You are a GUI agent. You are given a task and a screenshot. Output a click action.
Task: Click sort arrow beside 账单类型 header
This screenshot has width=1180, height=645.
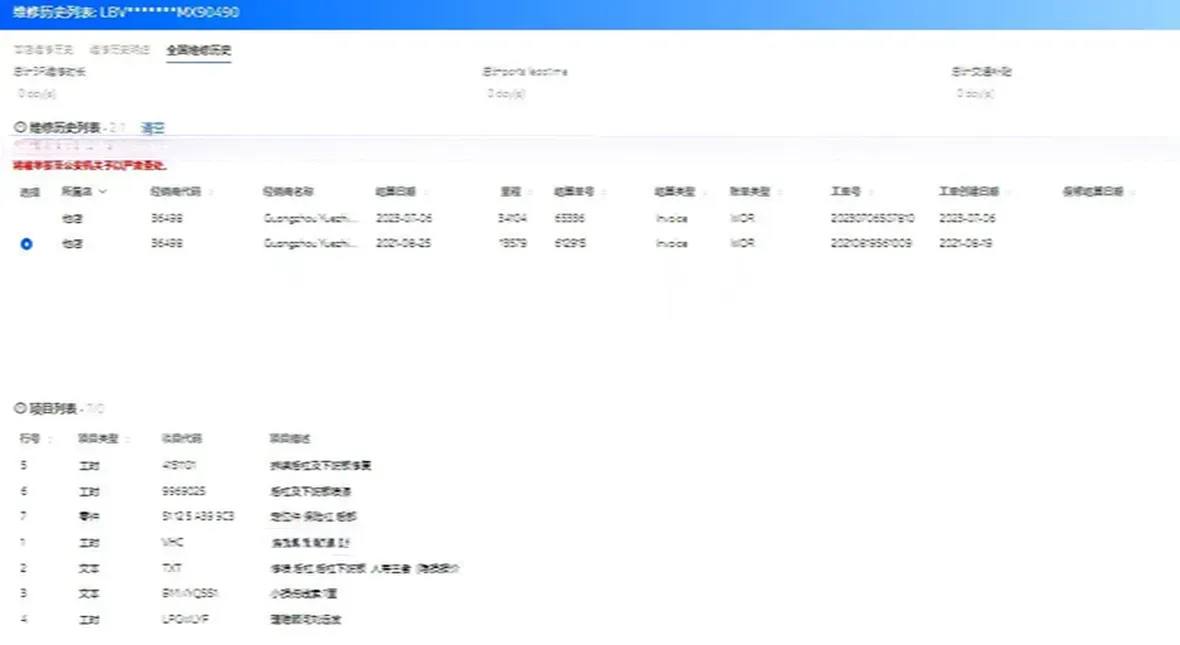pos(779,192)
